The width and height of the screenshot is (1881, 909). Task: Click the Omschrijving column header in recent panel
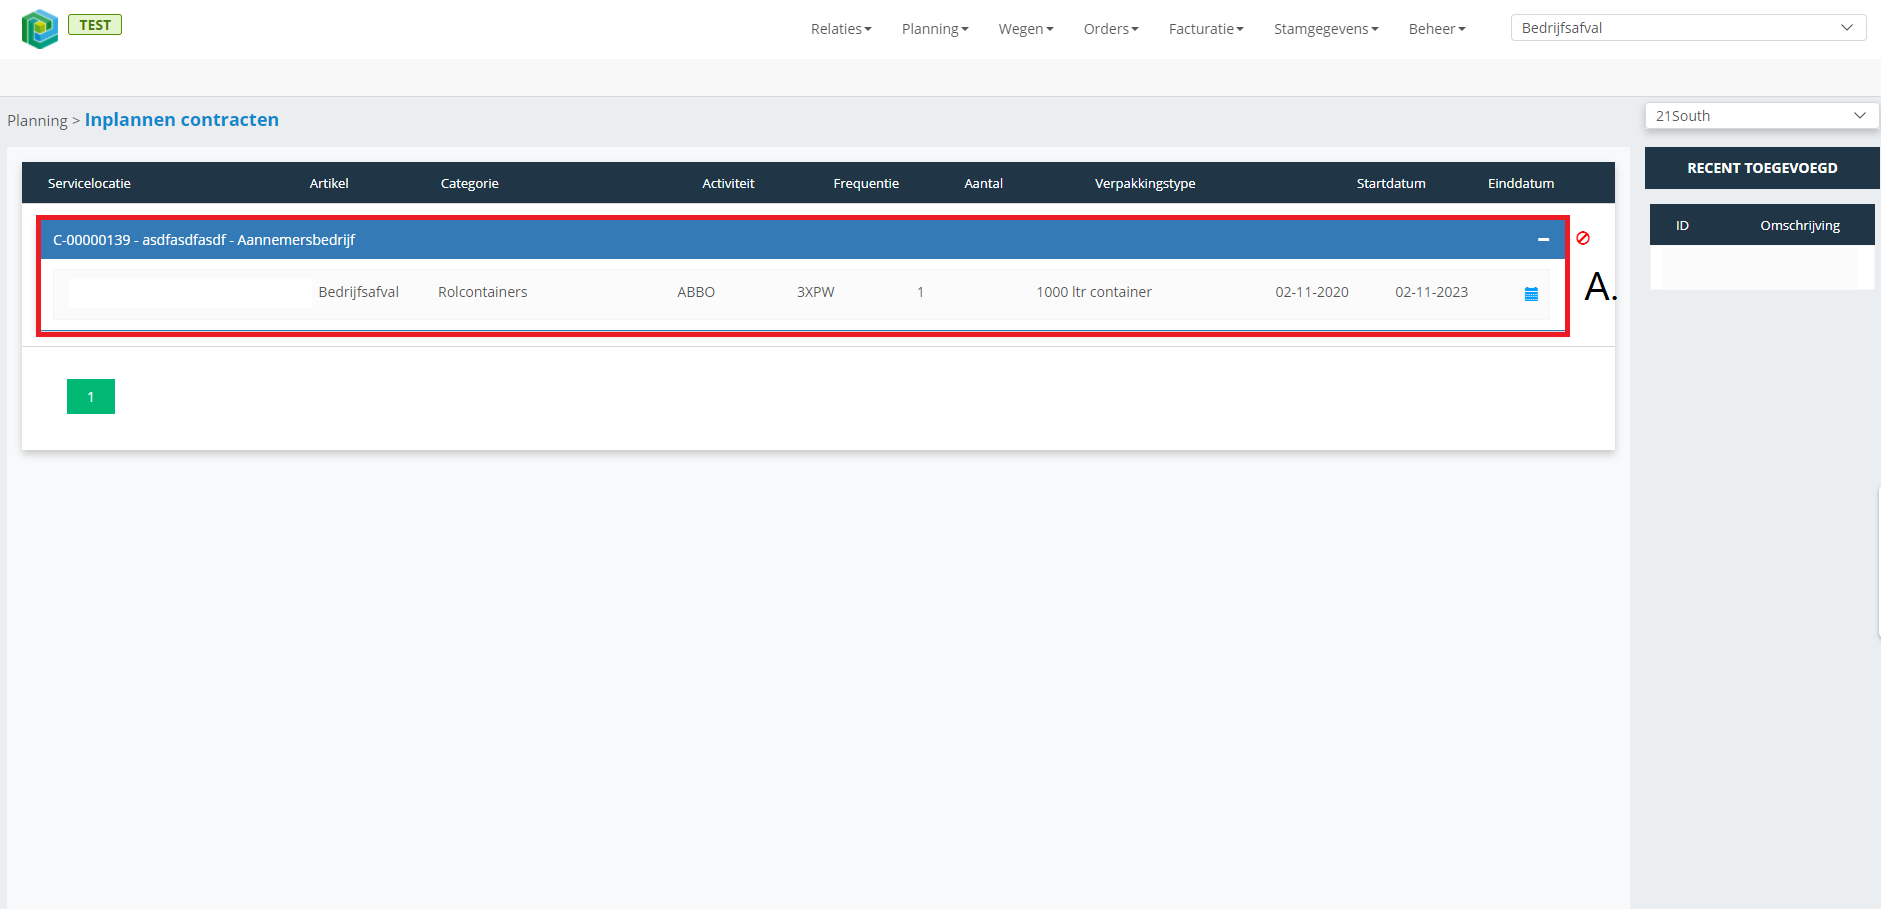point(1800,225)
